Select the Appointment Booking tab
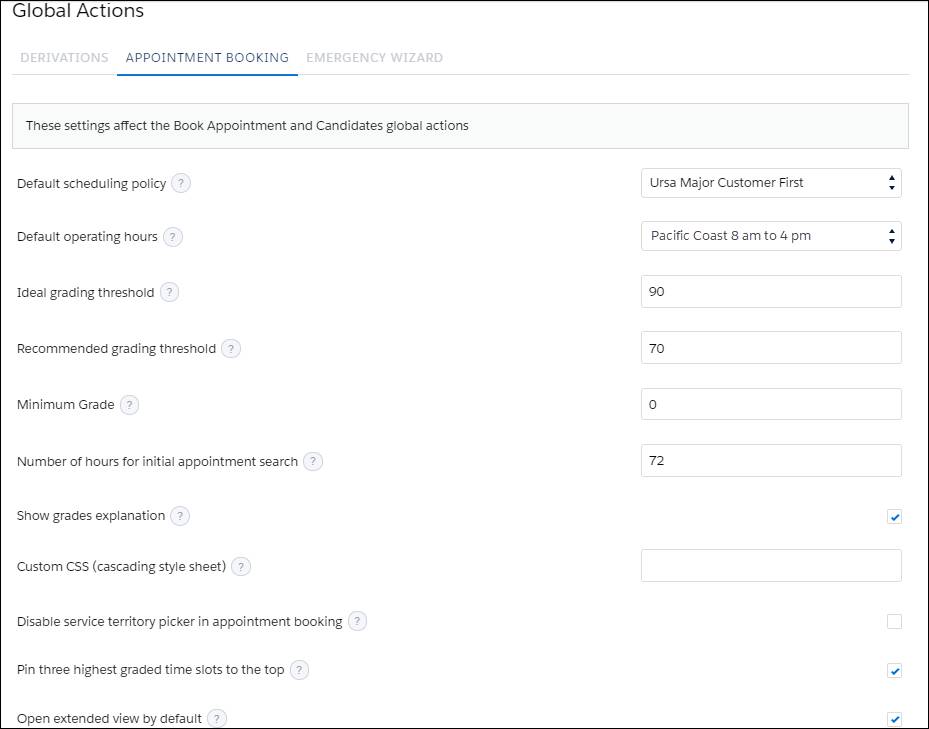This screenshot has height=729, width=929. [x=207, y=58]
